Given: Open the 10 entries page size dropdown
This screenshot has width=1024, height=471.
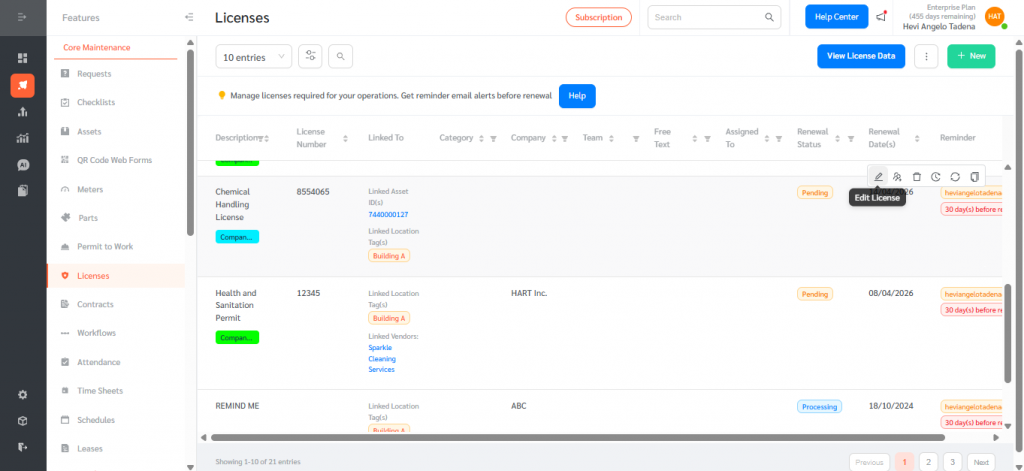Looking at the screenshot, I should [254, 57].
